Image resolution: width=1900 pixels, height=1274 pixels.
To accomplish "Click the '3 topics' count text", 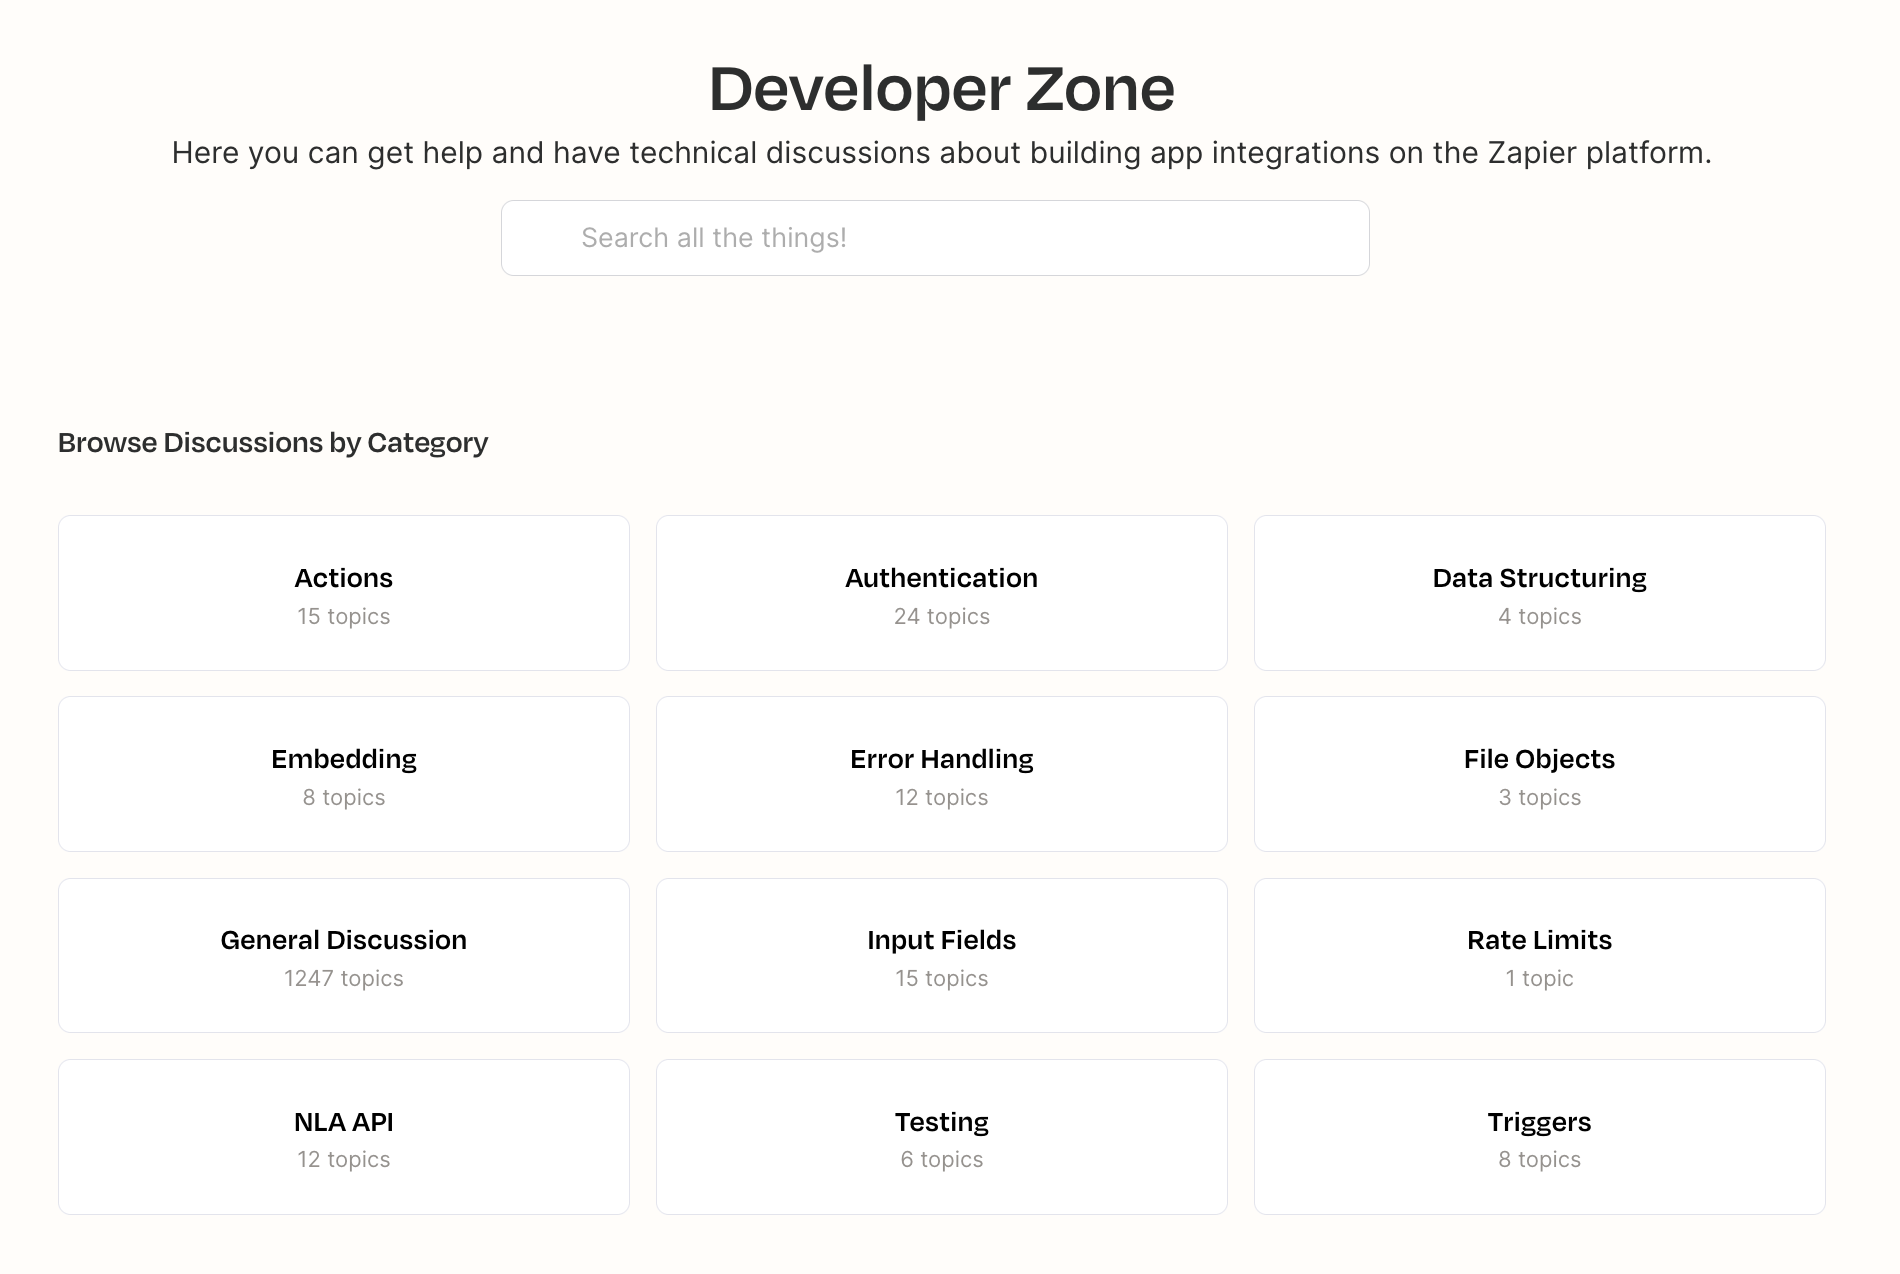I will [x=1540, y=797].
